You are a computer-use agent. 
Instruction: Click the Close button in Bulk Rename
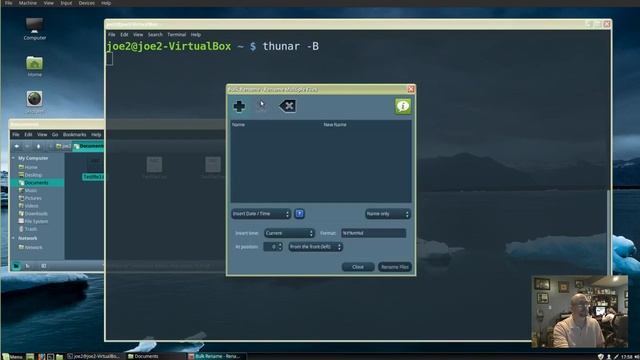click(358, 267)
